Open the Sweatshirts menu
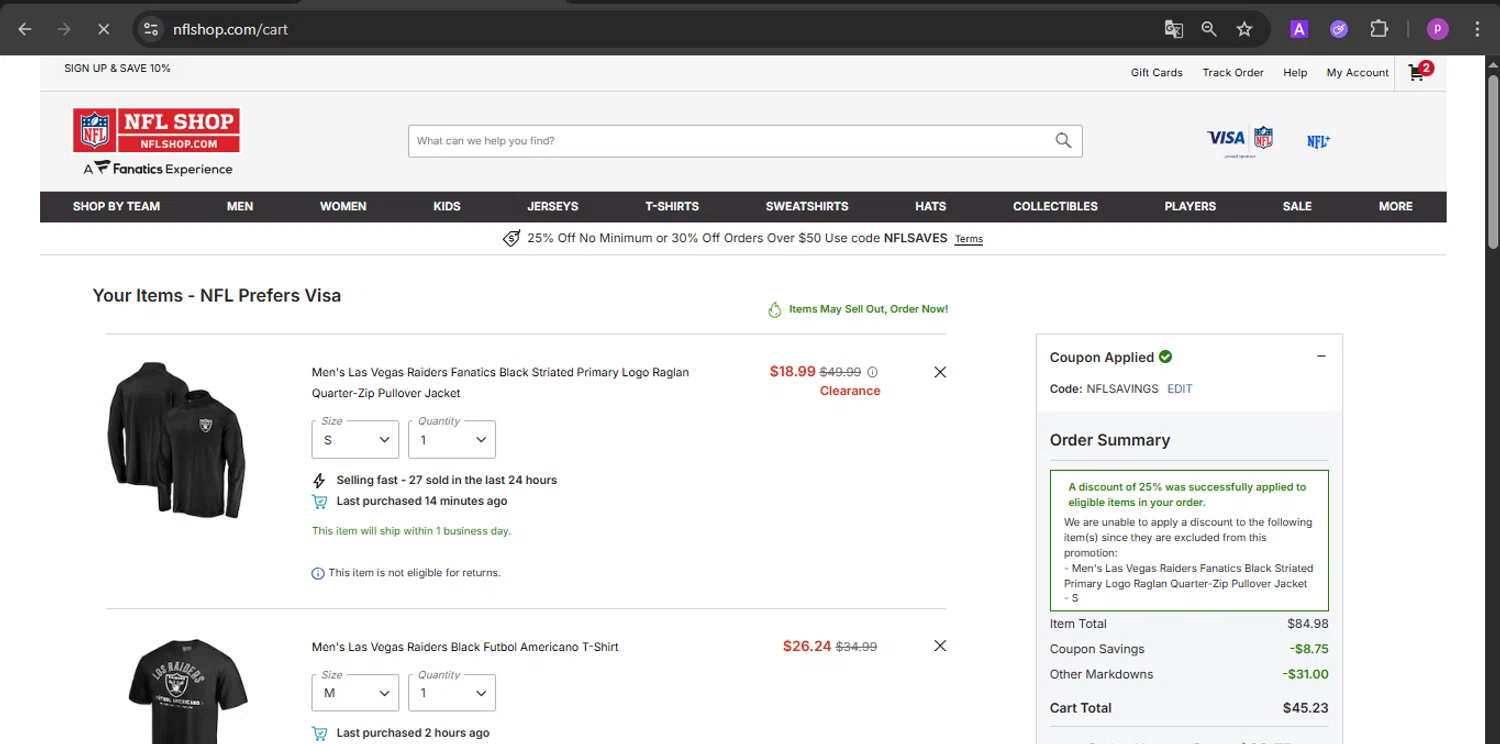Screen dimensions: 1500x744 tap(807, 206)
